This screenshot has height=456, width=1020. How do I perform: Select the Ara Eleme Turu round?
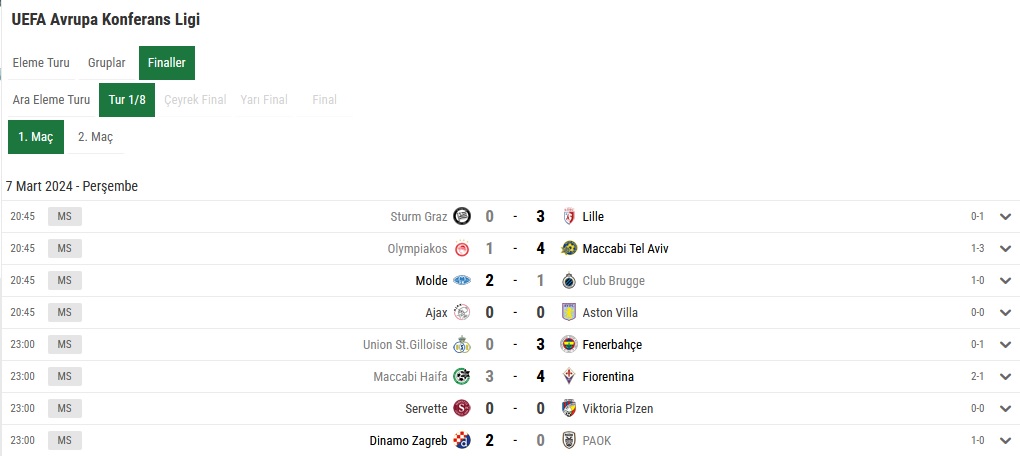51,100
